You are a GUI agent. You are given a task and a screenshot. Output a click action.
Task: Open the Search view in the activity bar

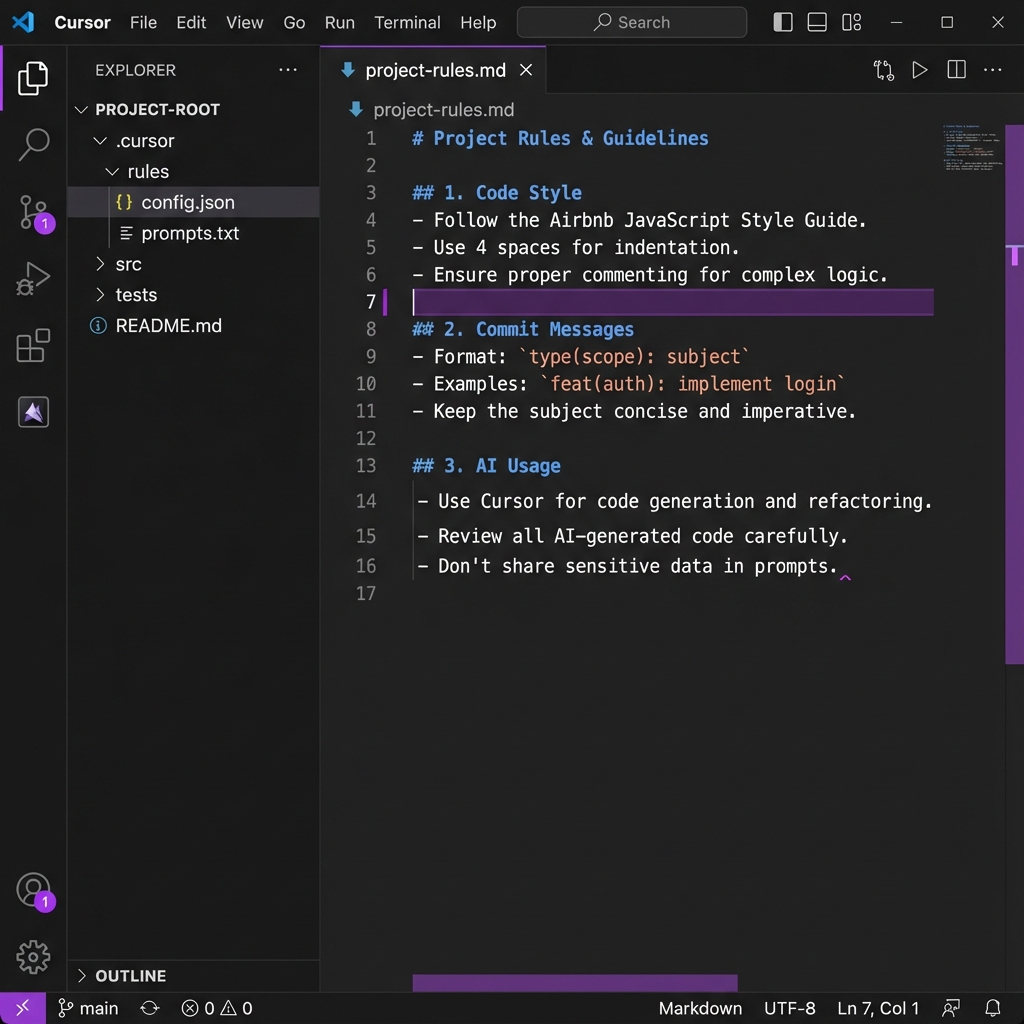33,145
